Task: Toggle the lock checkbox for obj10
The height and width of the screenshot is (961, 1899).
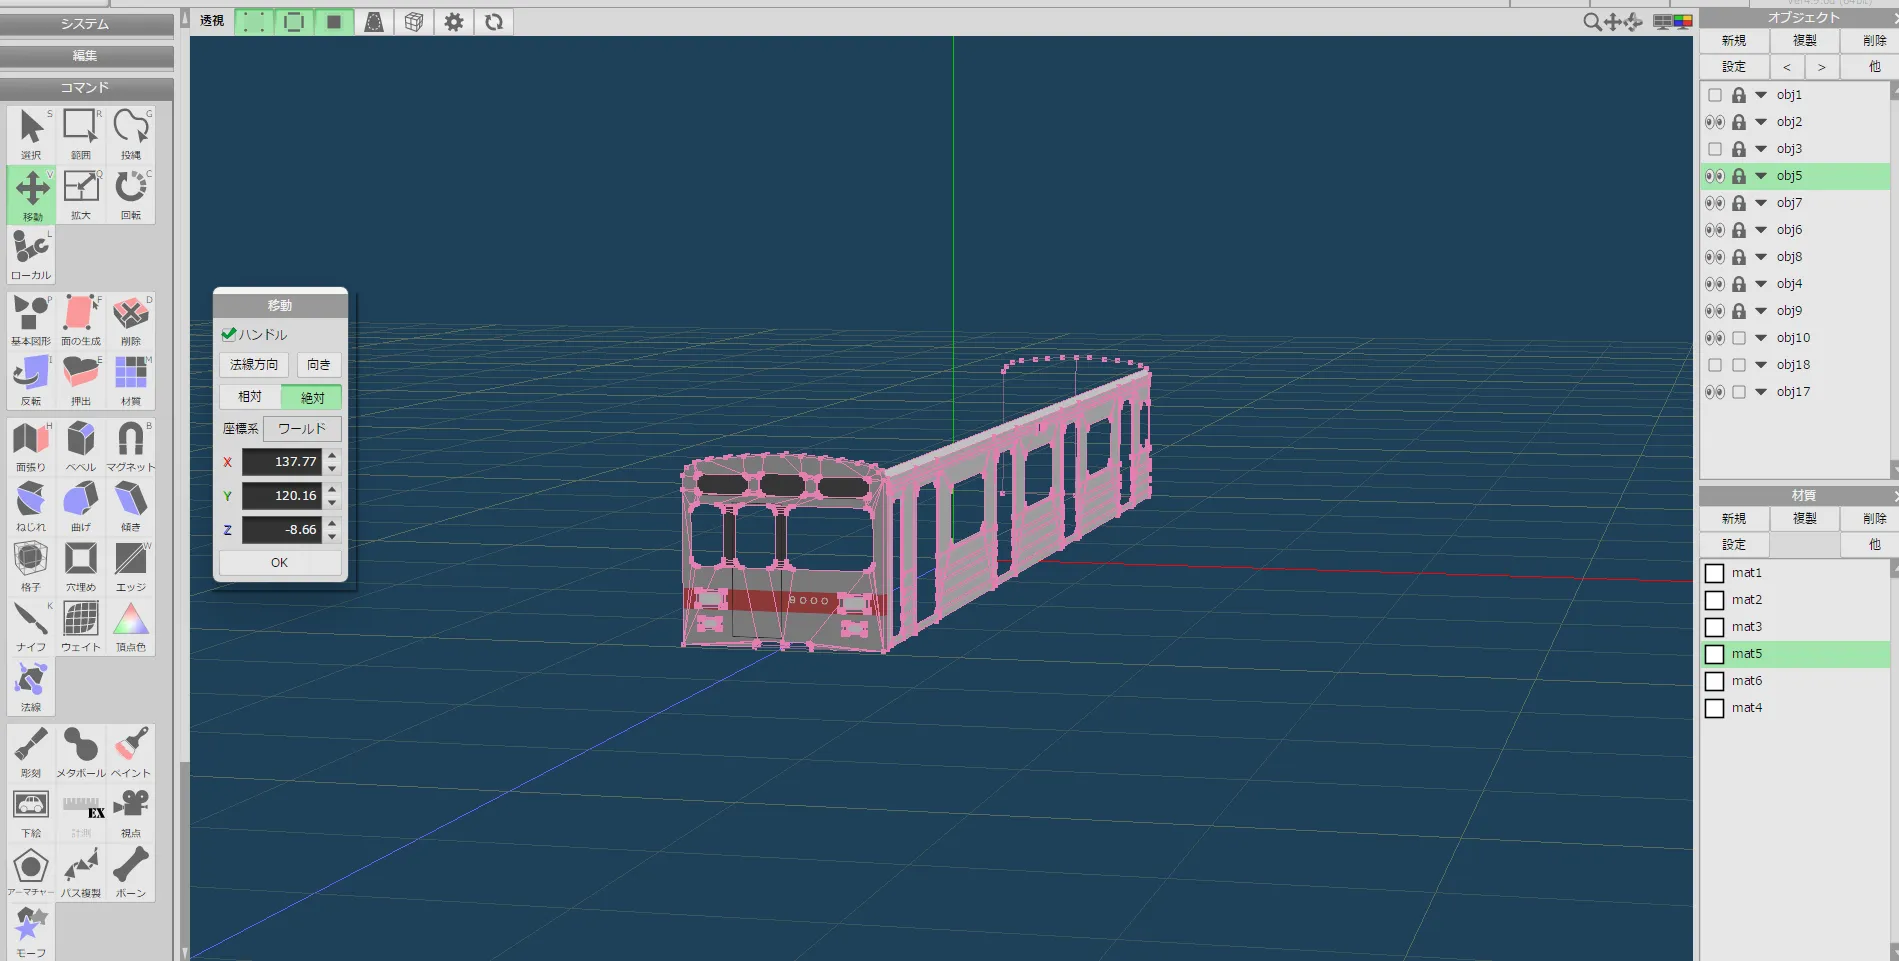Action: [1739, 338]
